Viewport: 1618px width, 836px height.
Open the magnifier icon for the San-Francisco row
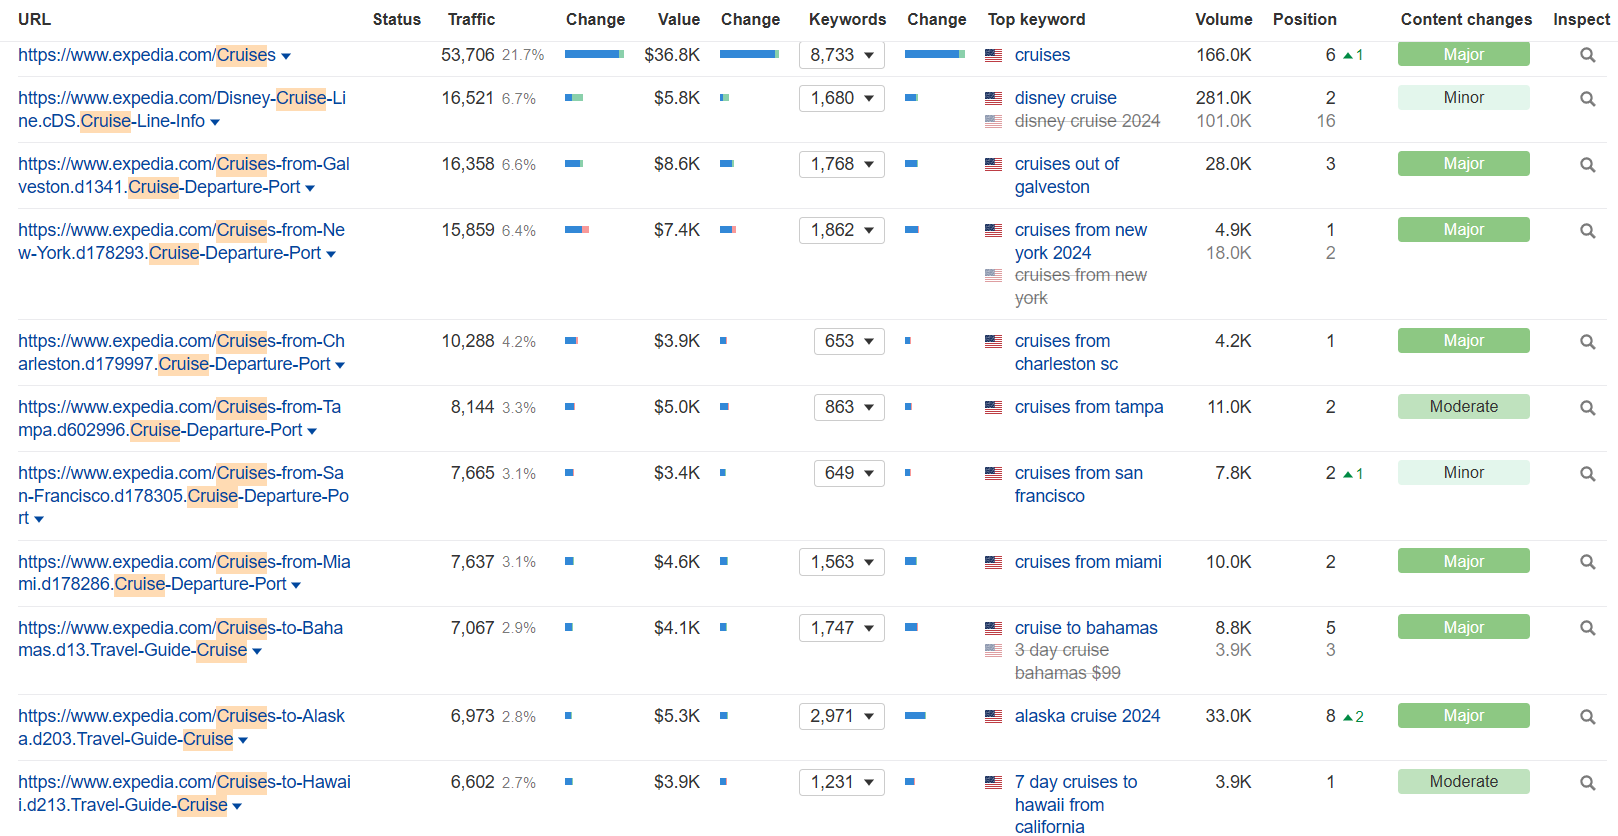point(1587,473)
